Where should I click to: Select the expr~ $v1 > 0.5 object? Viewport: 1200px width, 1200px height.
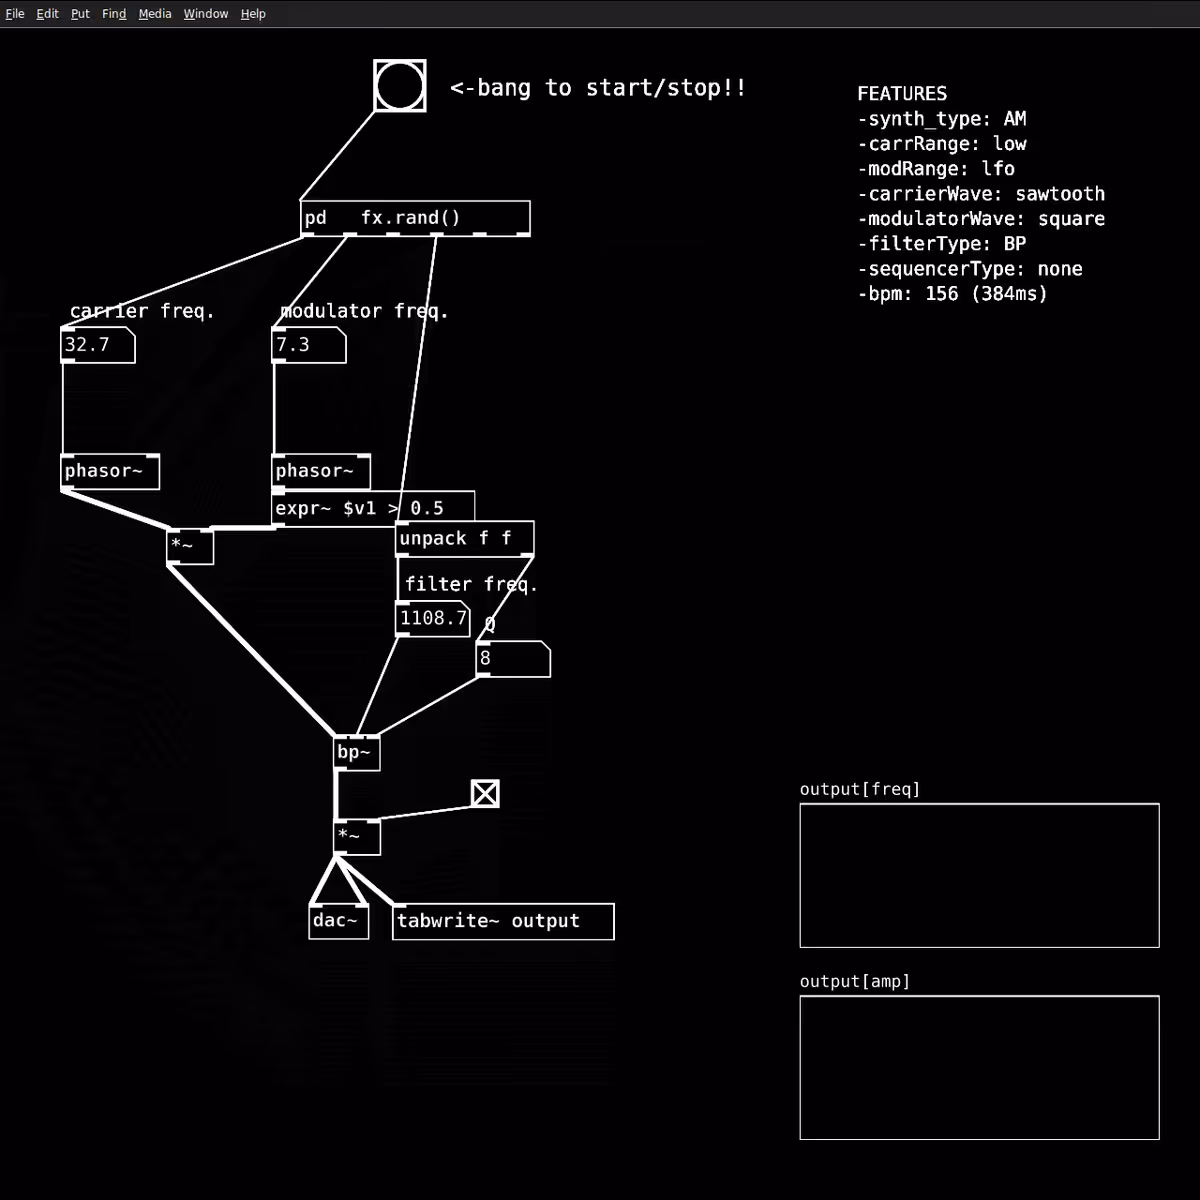tap(374, 509)
